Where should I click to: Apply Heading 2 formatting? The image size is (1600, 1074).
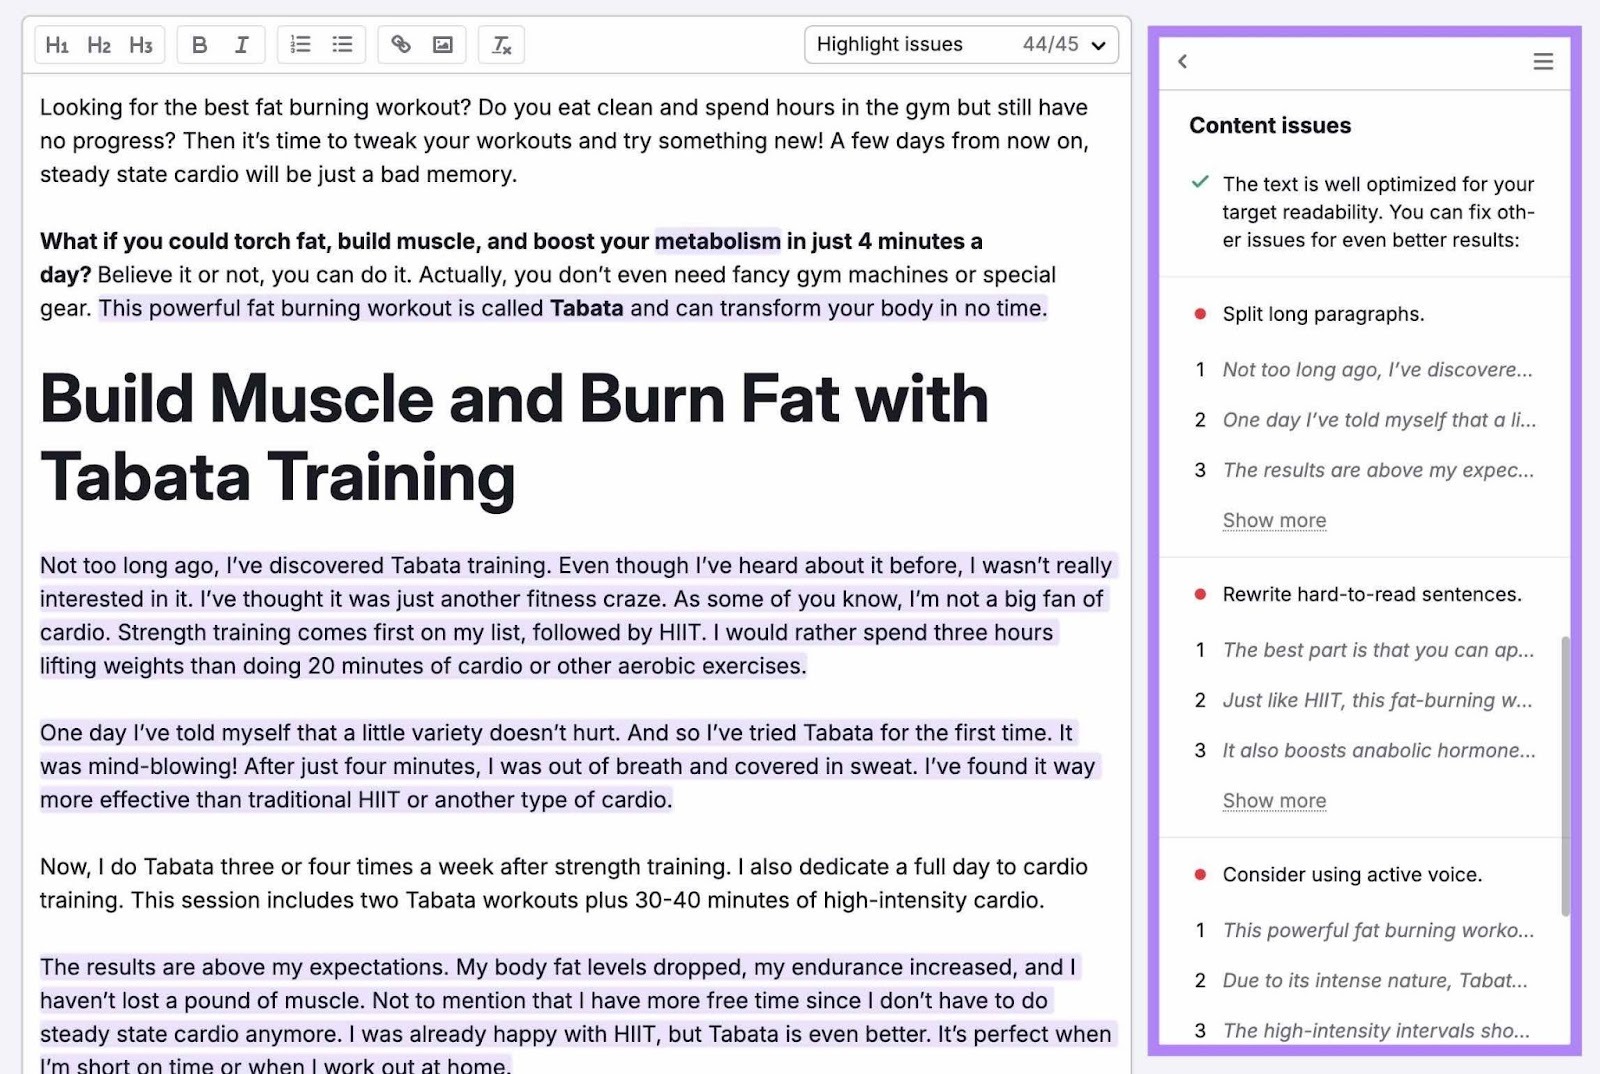click(98, 44)
